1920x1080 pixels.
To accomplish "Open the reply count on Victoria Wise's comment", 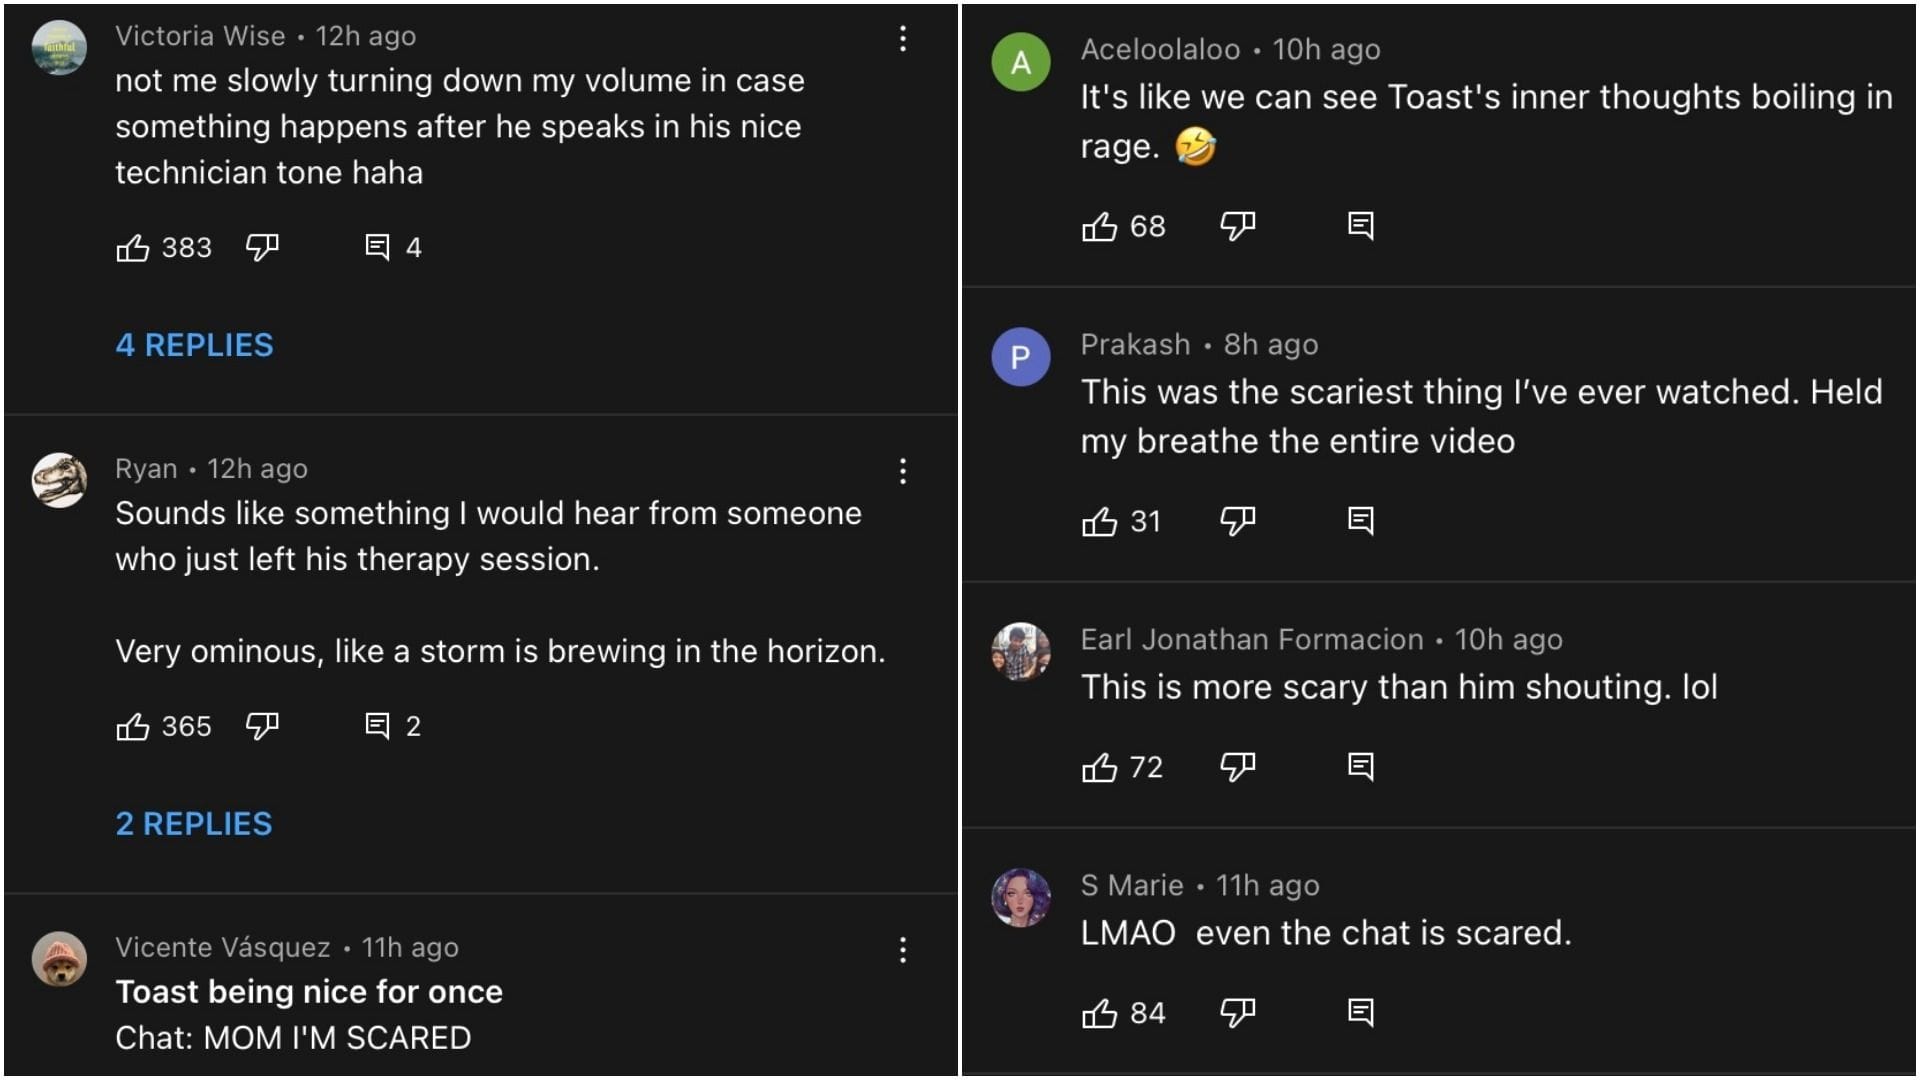I will coord(392,247).
